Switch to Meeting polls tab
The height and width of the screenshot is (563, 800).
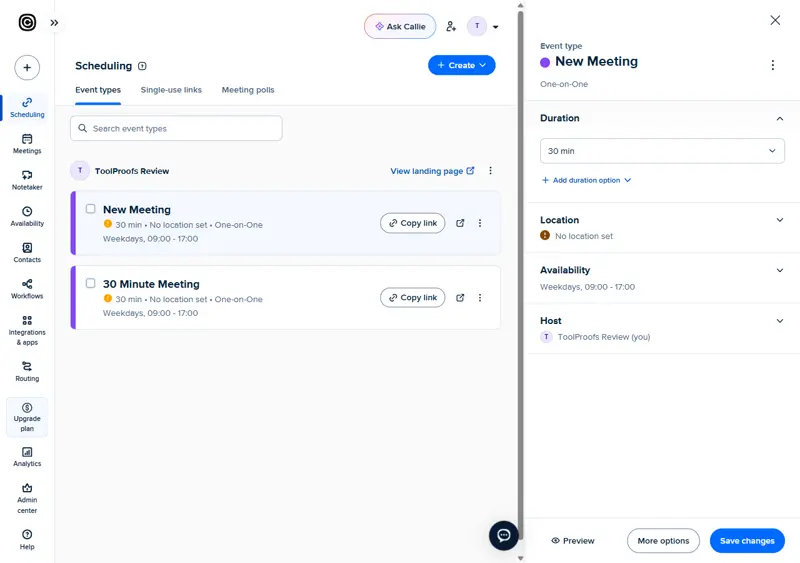[x=248, y=90]
